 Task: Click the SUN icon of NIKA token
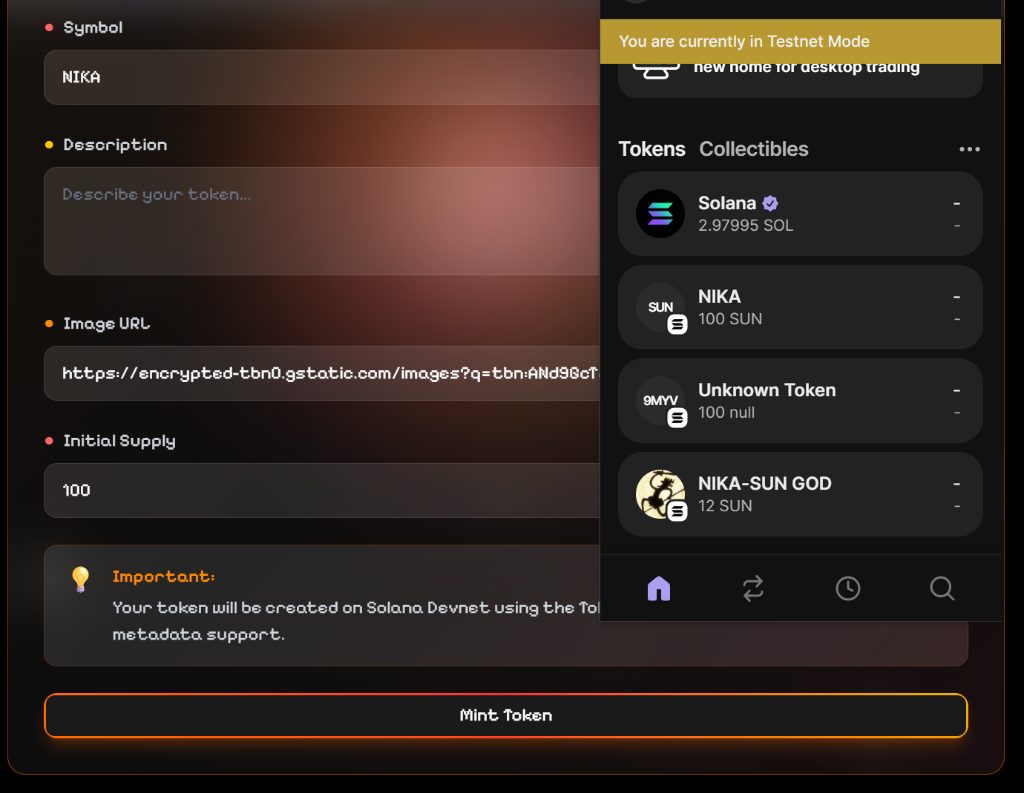(x=660, y=307)
